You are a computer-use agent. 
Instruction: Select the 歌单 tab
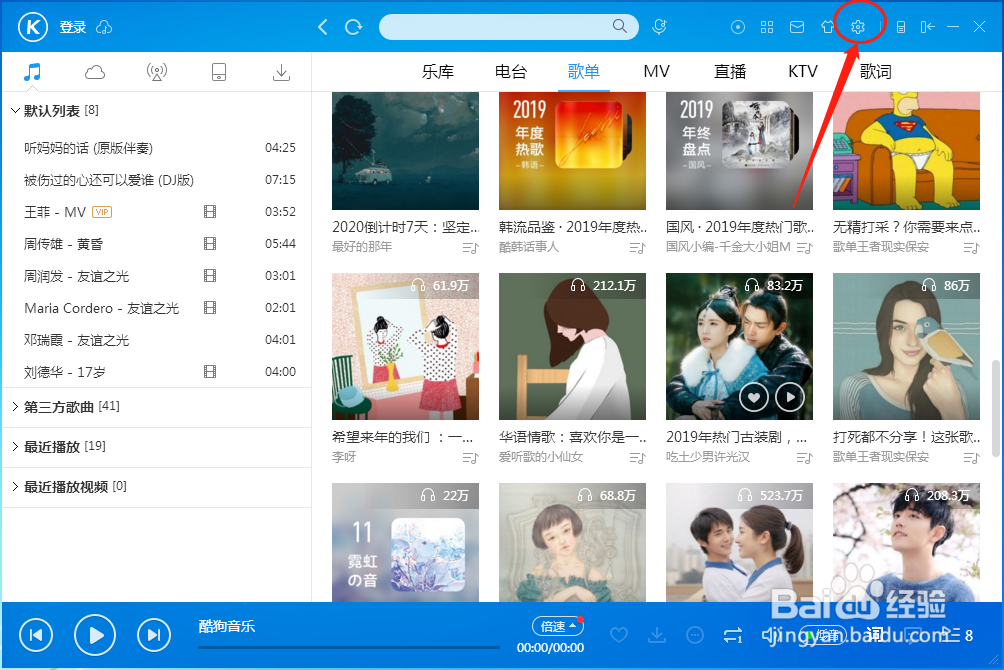(584, 72)
